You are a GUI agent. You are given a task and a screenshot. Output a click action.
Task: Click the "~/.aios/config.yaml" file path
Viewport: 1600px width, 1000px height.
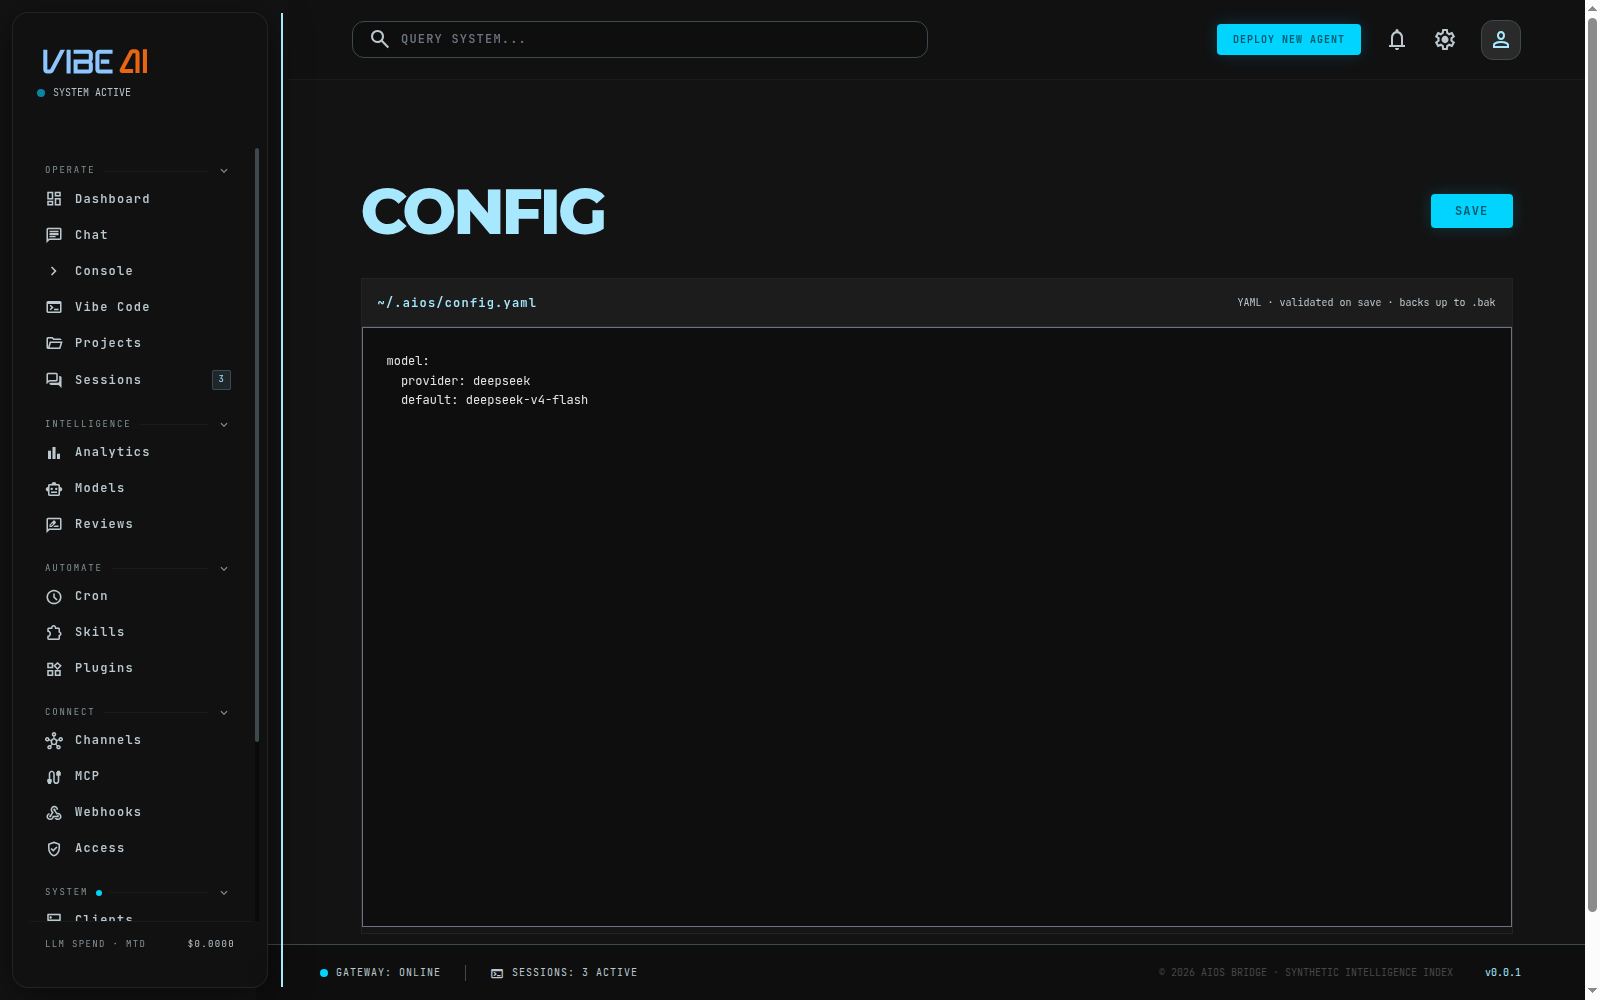(x=457, y=303)
